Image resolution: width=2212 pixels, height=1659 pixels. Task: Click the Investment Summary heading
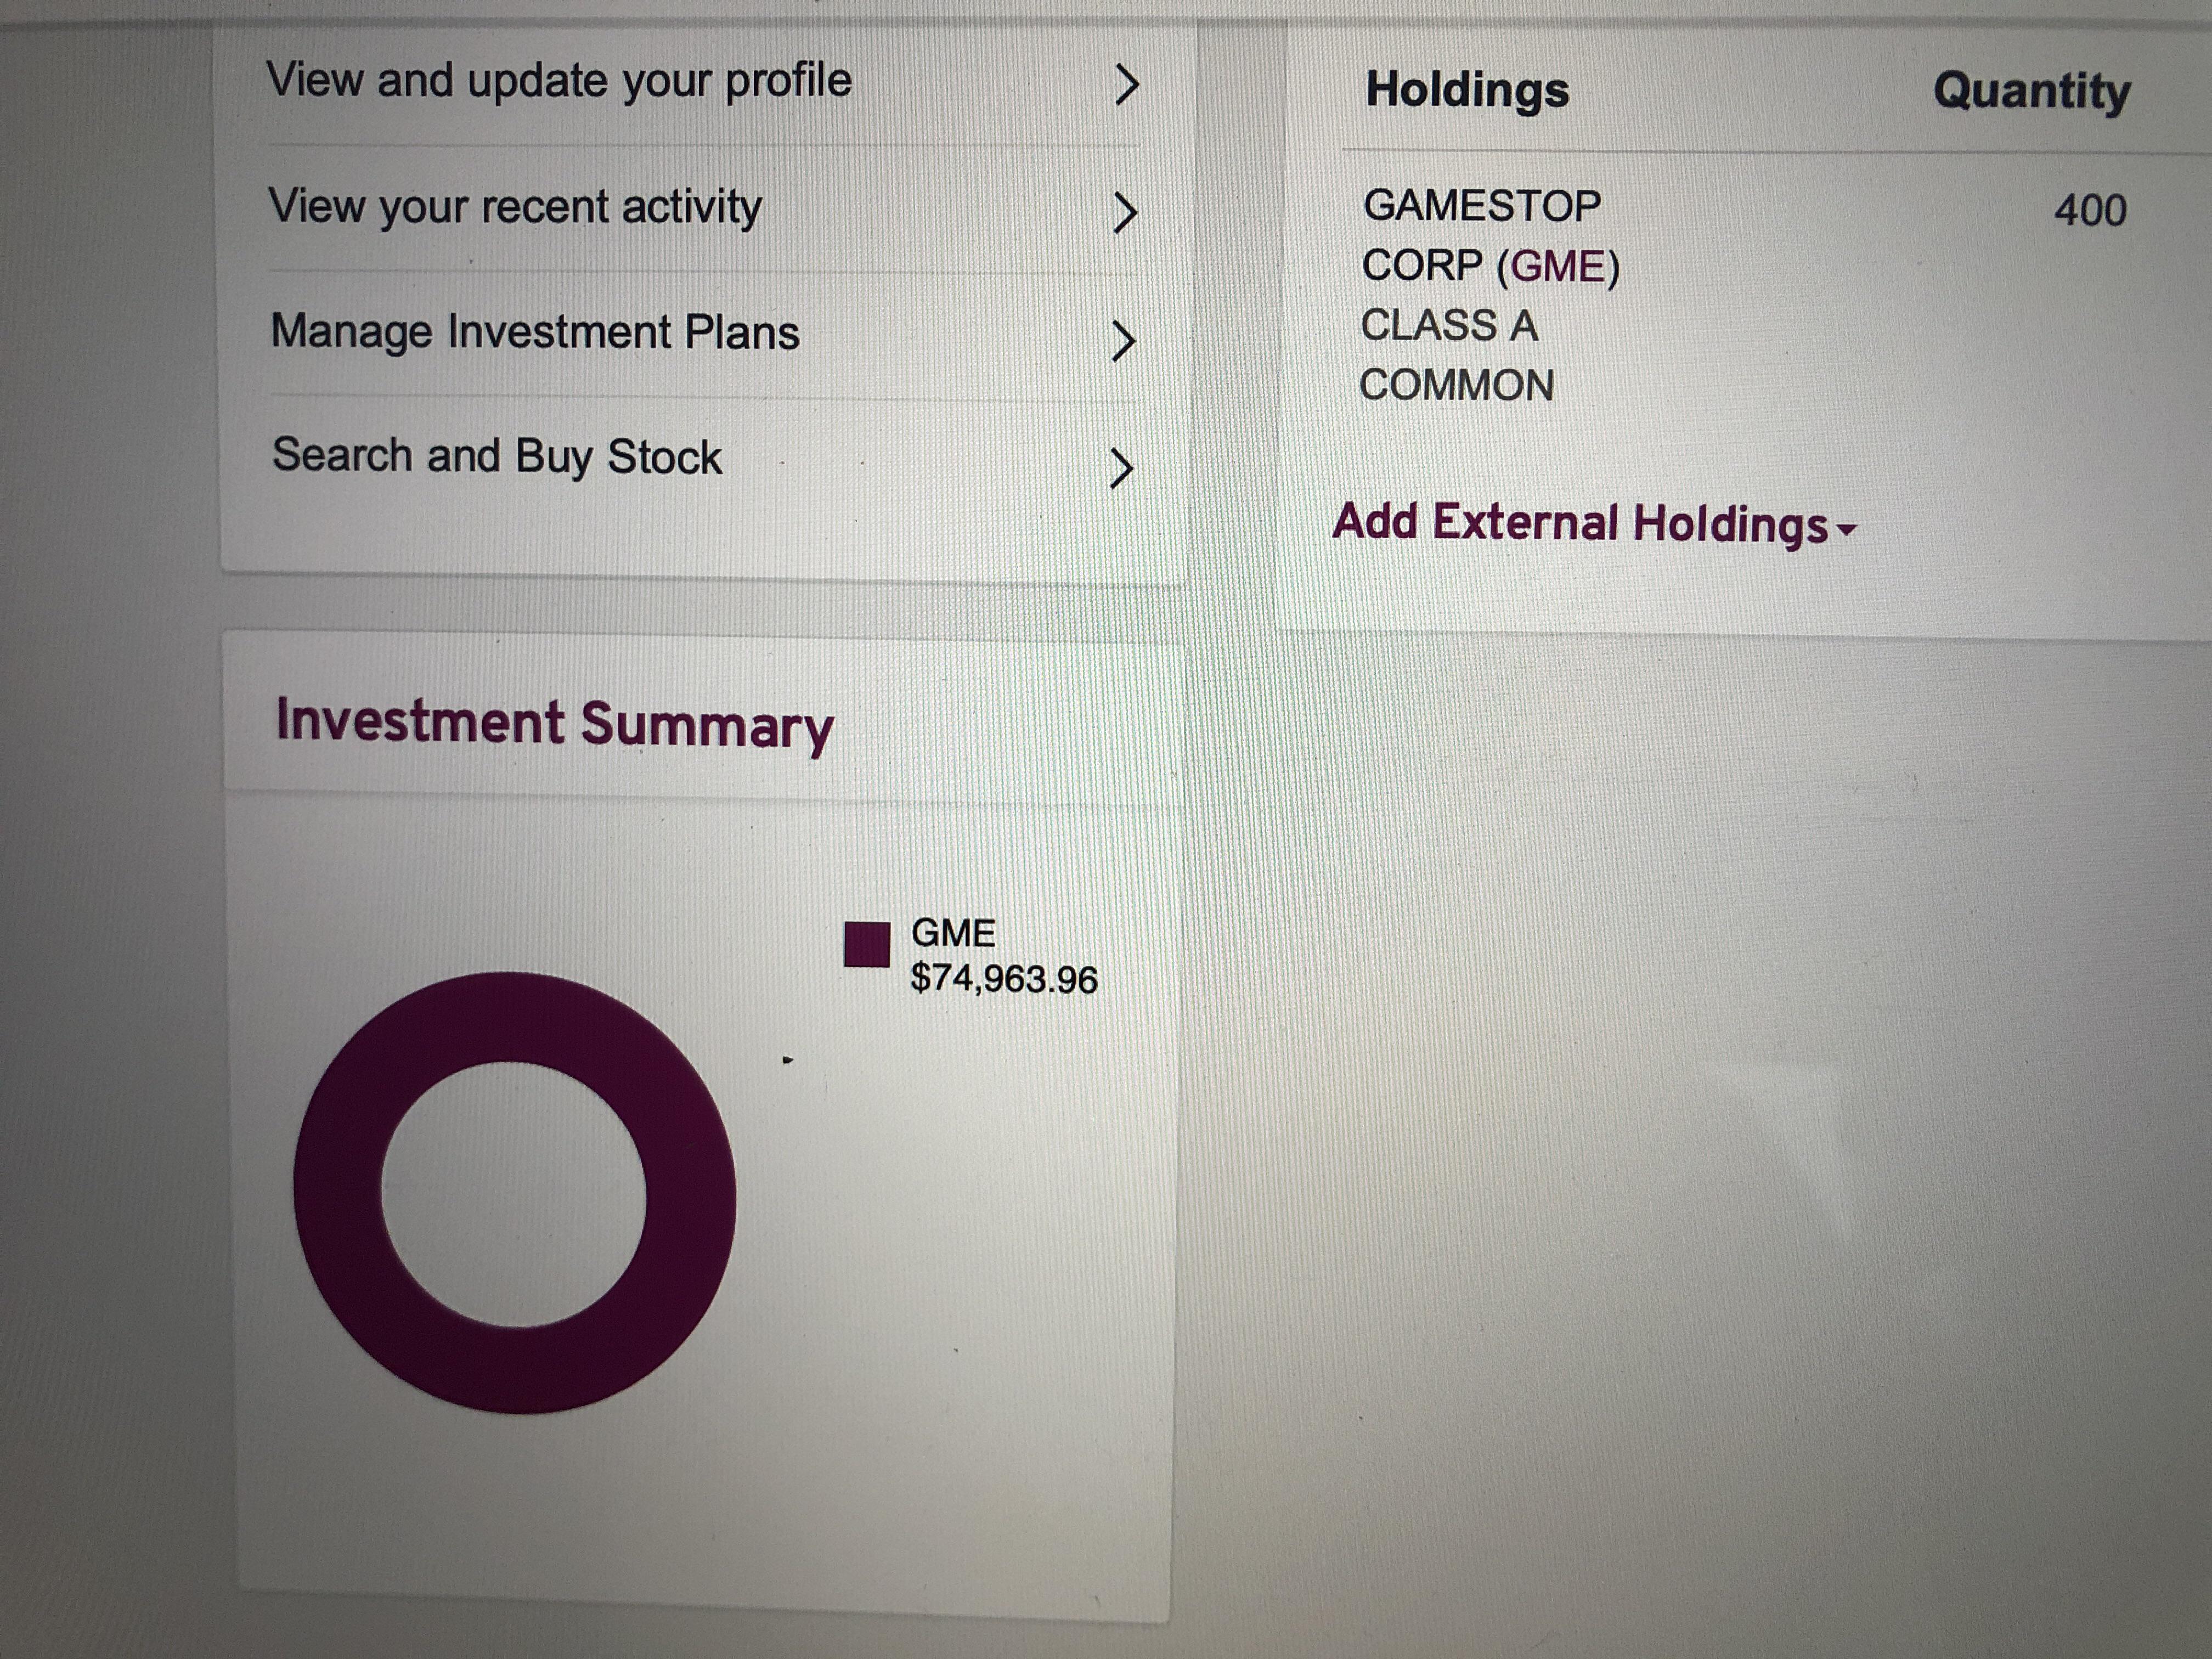click(x=554, y=724)
